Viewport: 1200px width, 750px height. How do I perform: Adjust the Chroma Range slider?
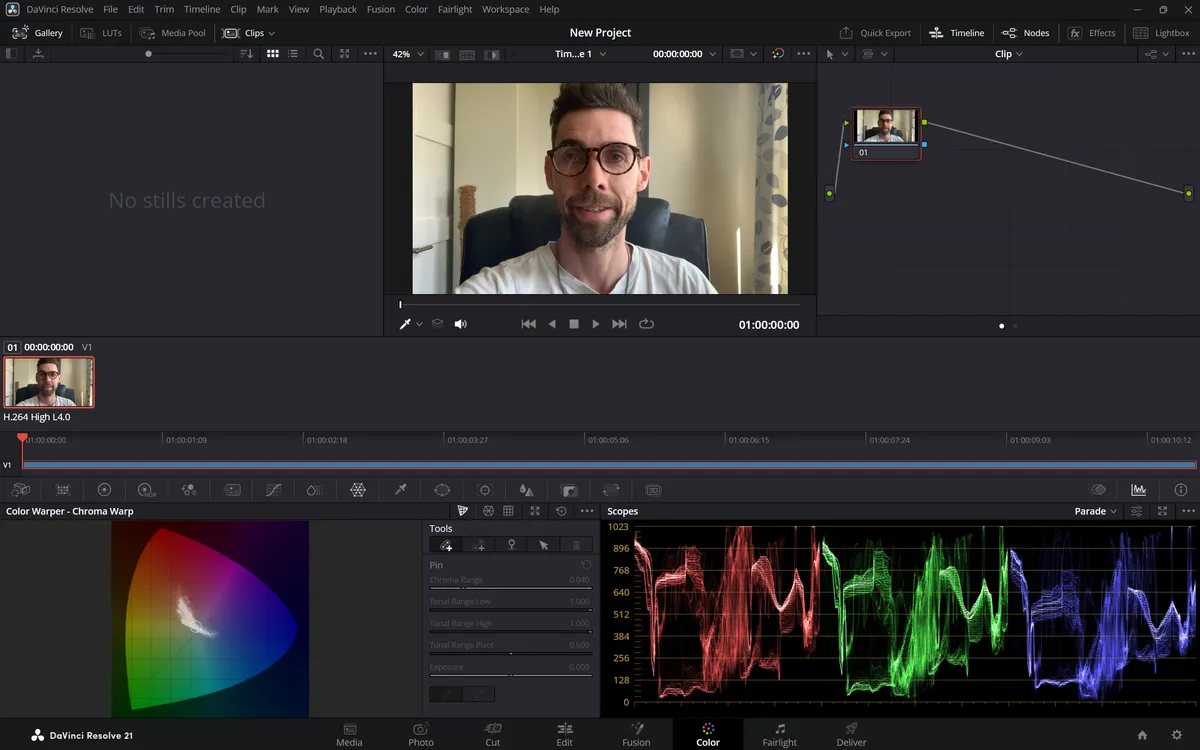tap(510, 589)
